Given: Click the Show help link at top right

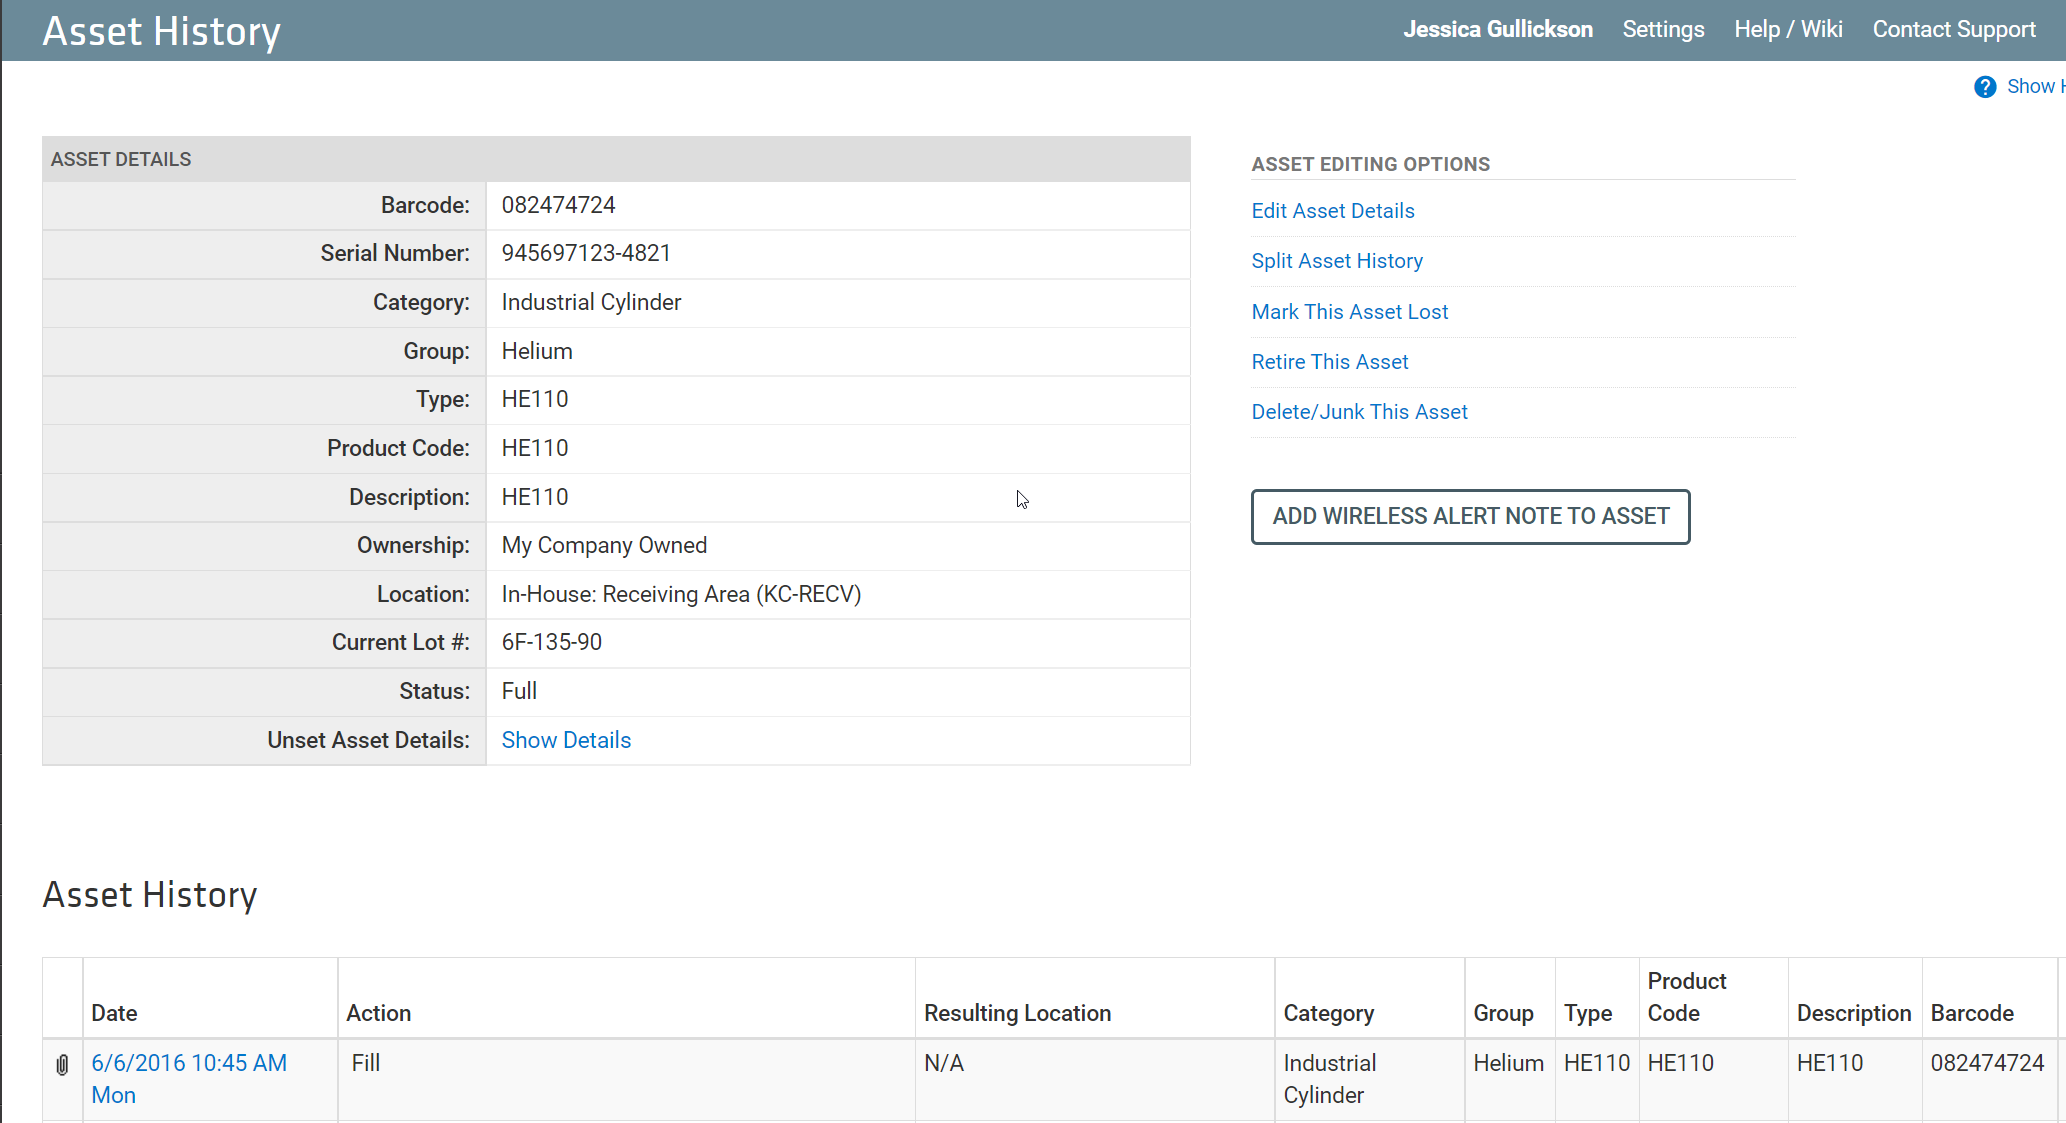Looking at the screenshot, I should (x=2035, y=87).
